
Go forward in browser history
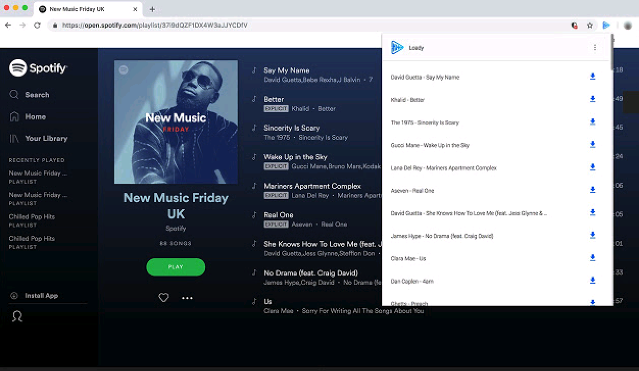pos(22,25)
